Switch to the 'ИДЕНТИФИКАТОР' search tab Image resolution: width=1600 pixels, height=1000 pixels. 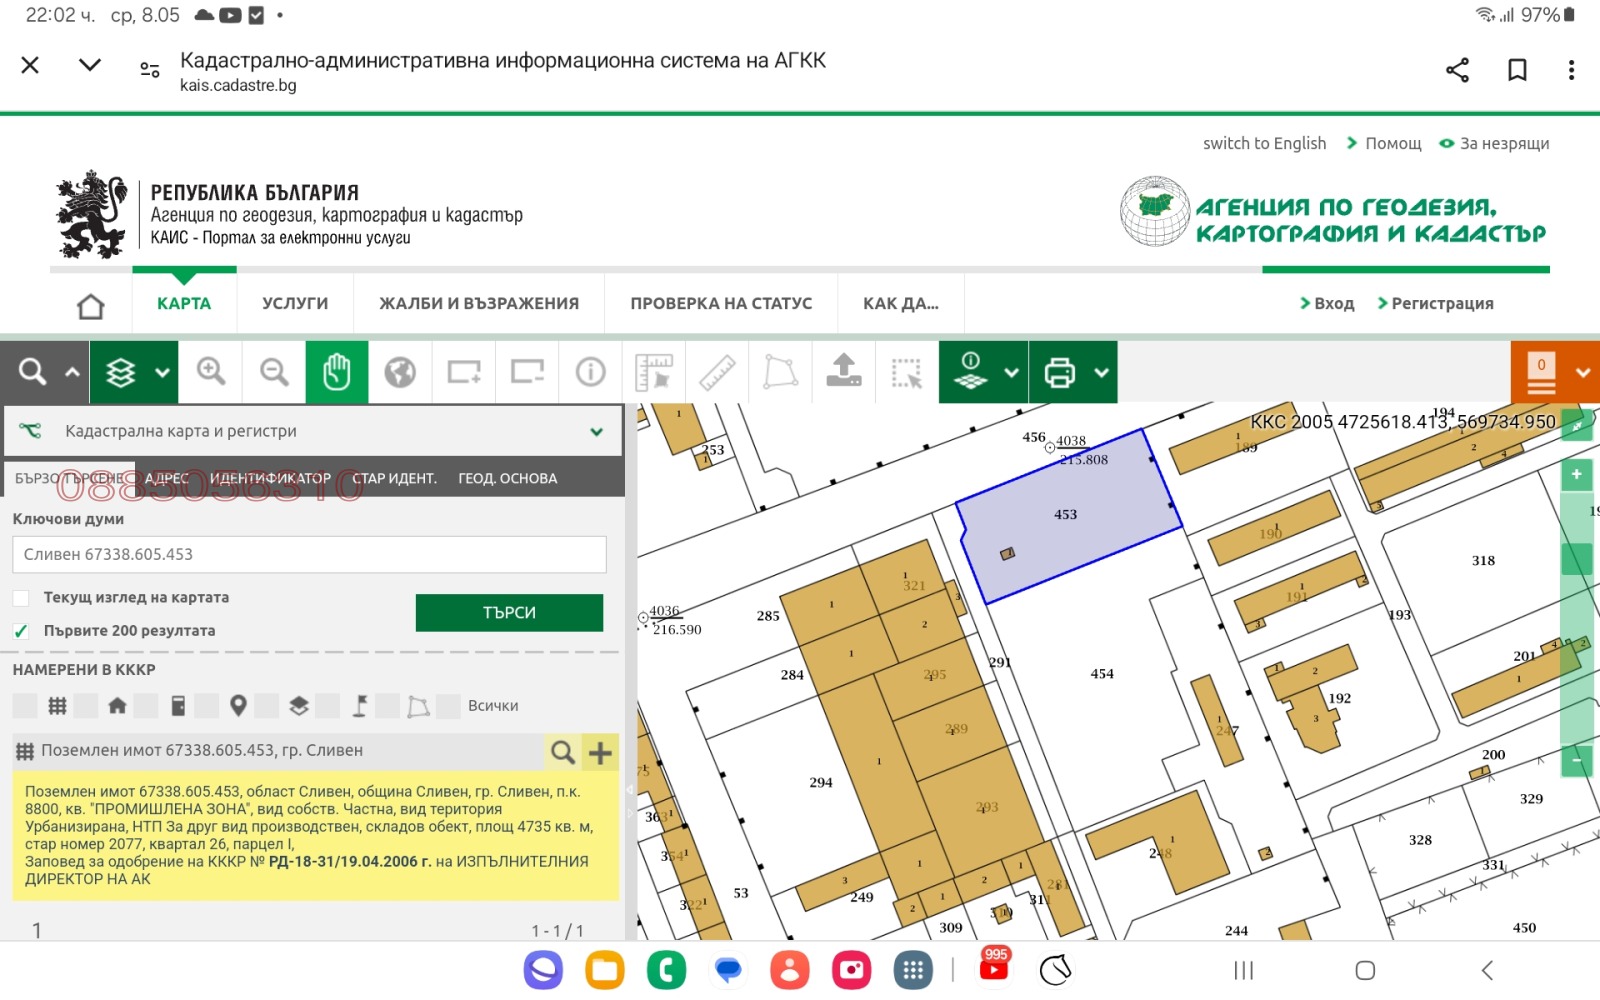coord(270,479)
